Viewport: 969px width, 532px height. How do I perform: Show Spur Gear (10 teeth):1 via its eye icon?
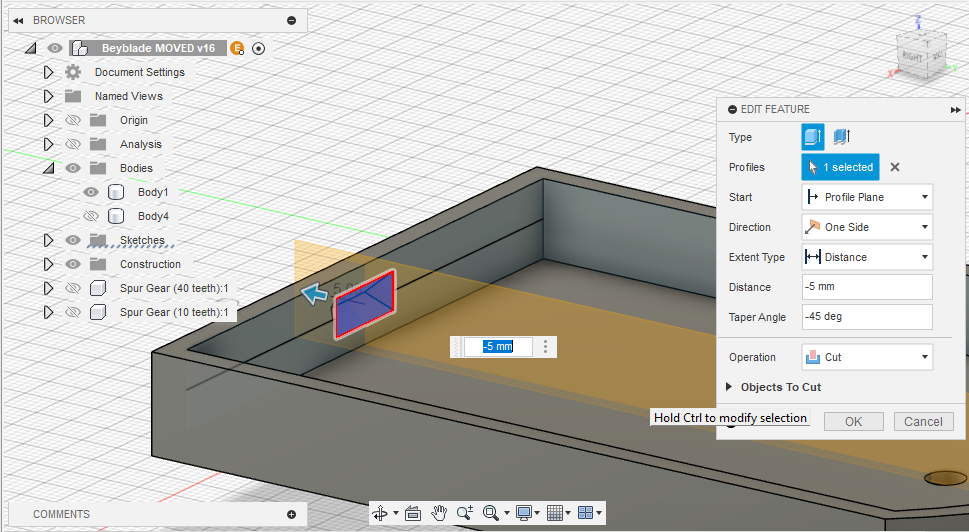[x=73, y=313]
